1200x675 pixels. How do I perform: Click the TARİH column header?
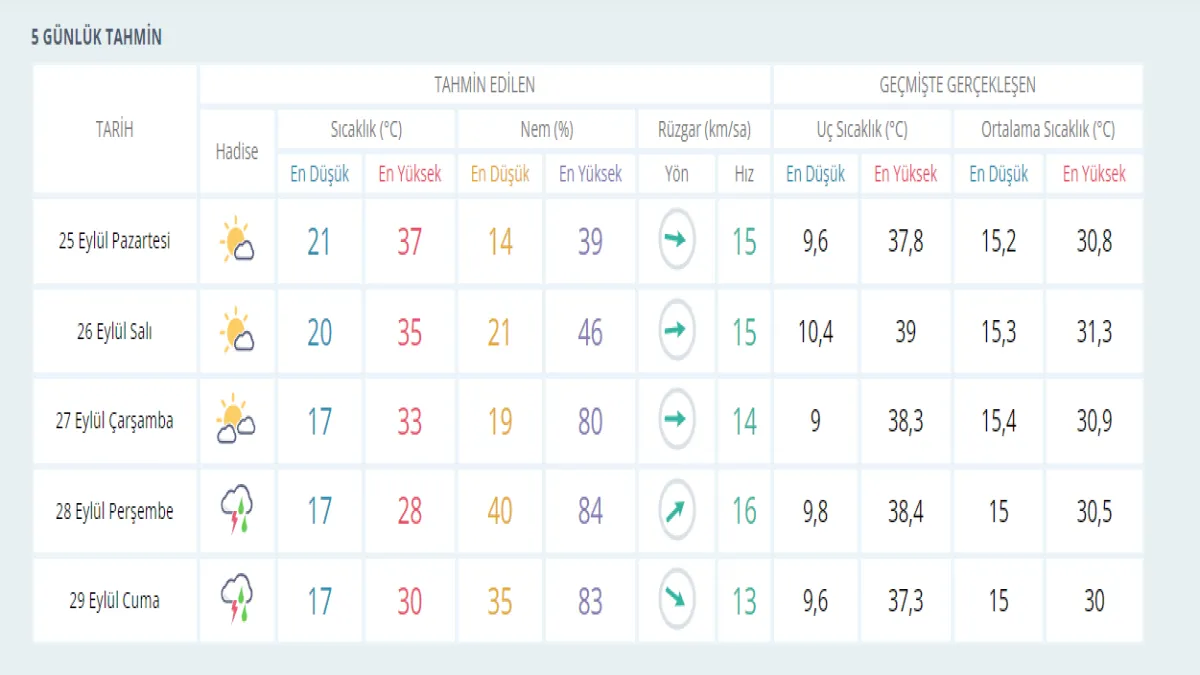(x=114, y=129)
